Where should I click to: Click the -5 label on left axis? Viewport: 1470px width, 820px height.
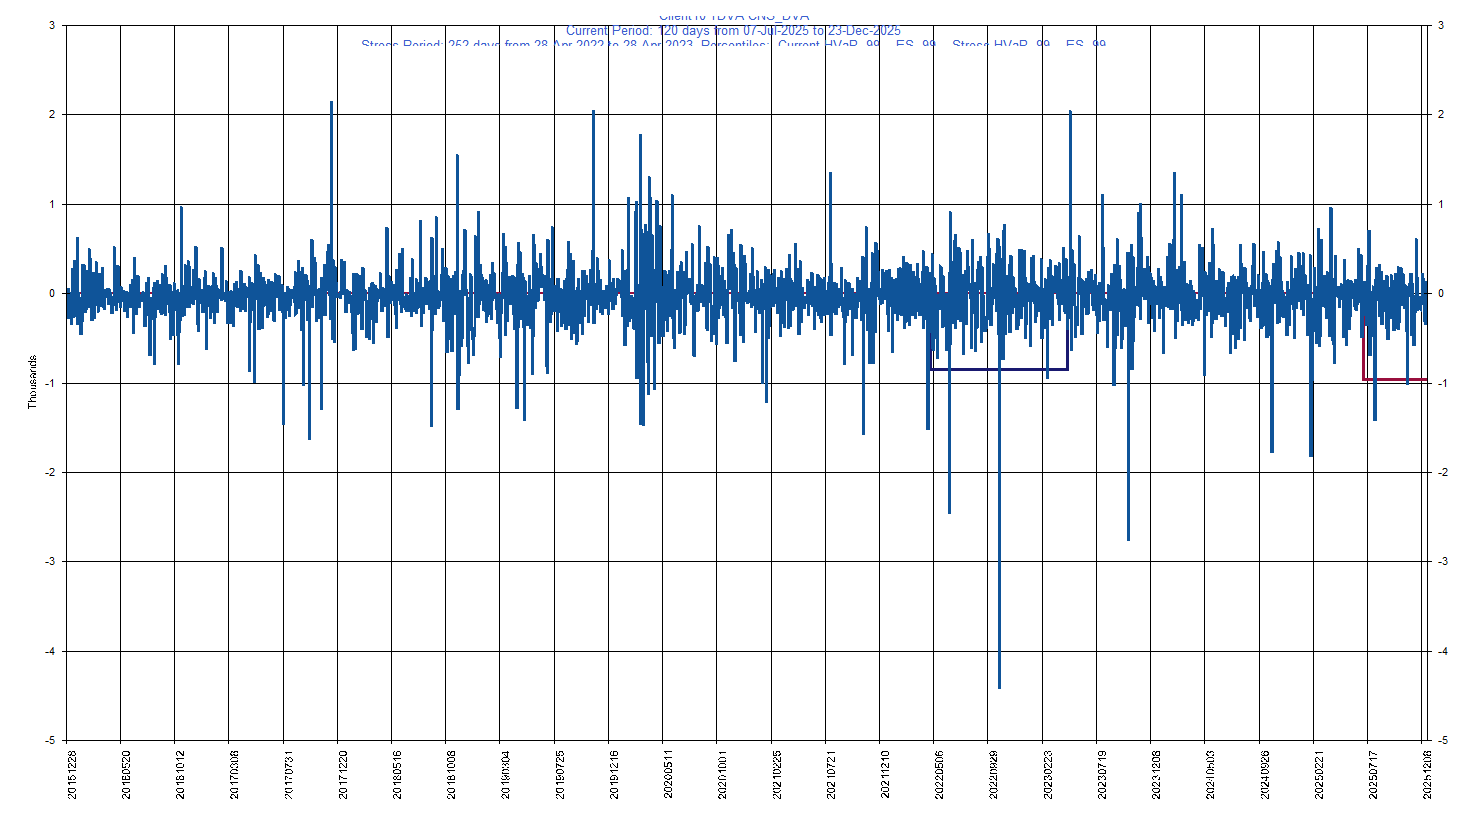50,741
